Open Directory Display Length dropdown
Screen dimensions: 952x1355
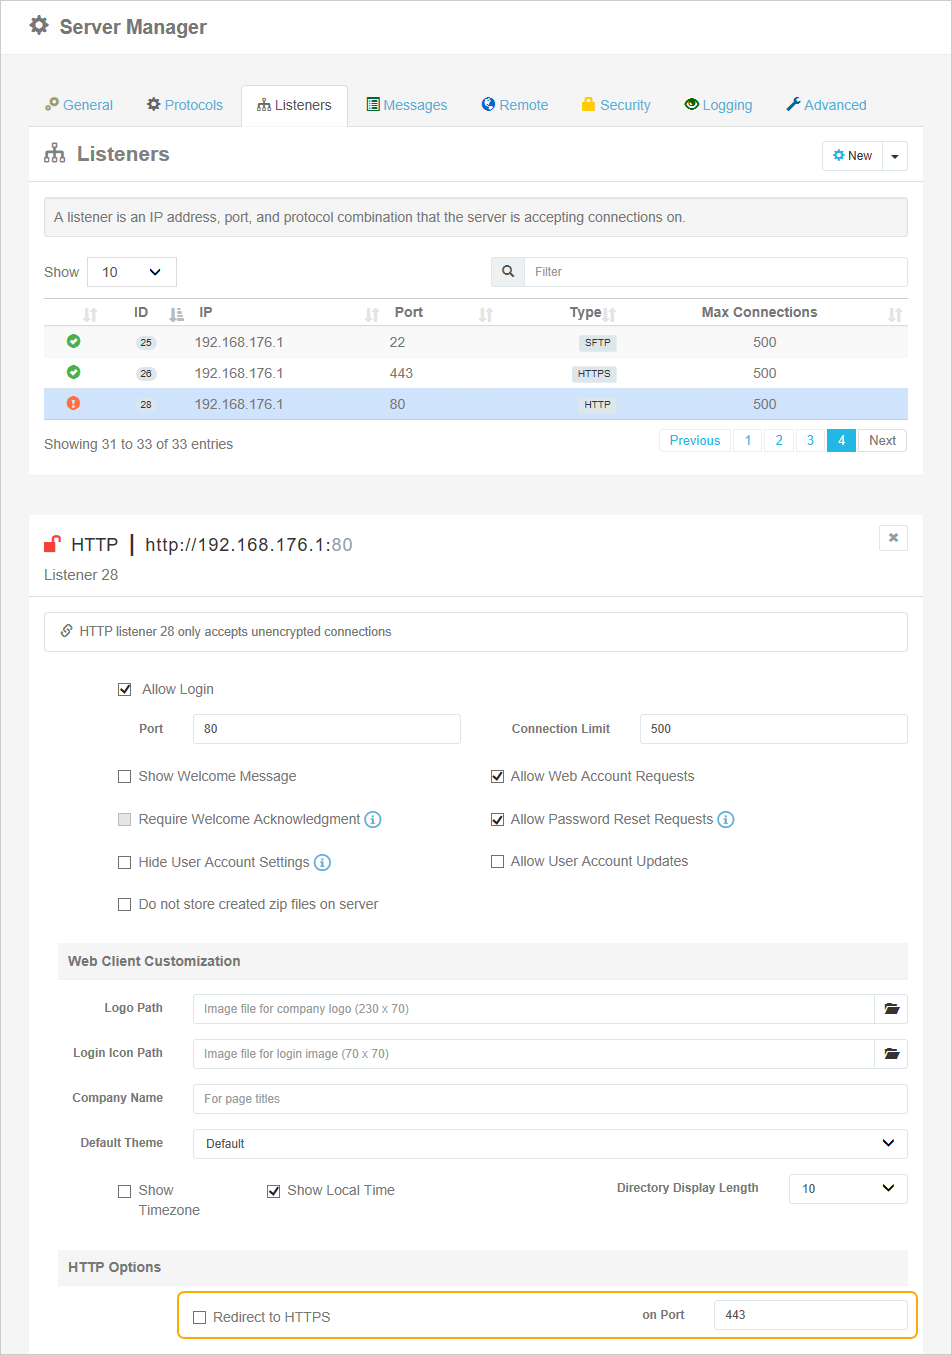(848, 1189)
